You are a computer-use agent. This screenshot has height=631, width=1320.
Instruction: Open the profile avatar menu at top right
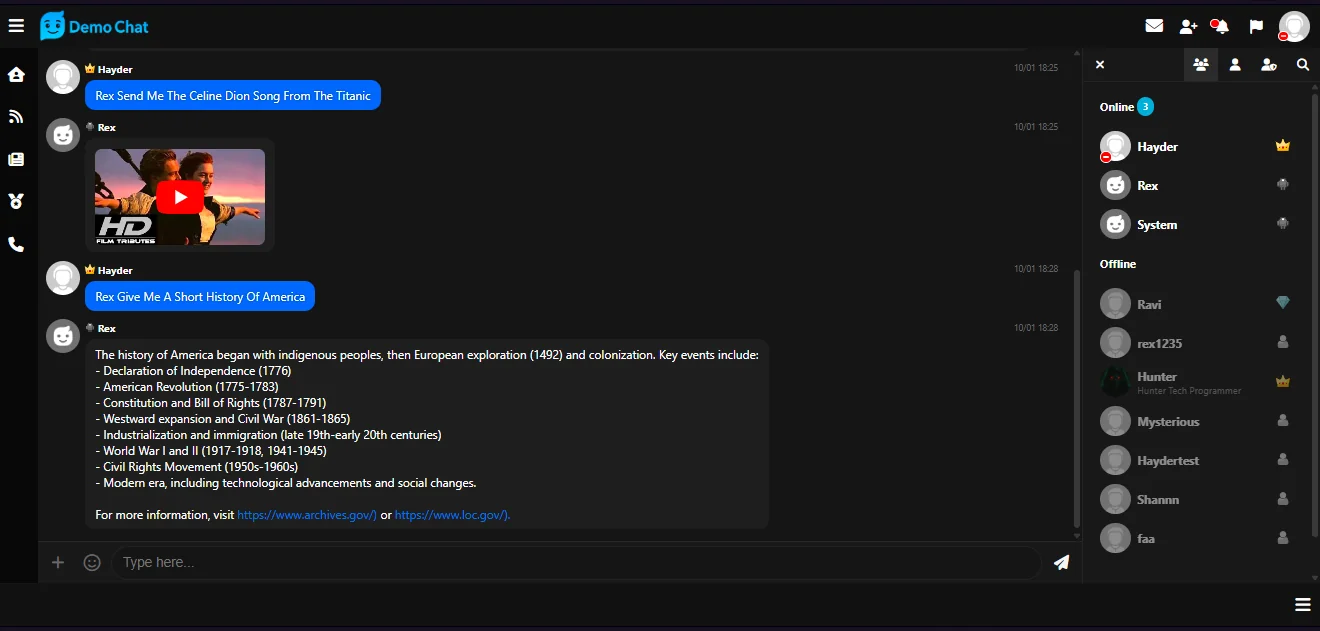click(1294, 27)
